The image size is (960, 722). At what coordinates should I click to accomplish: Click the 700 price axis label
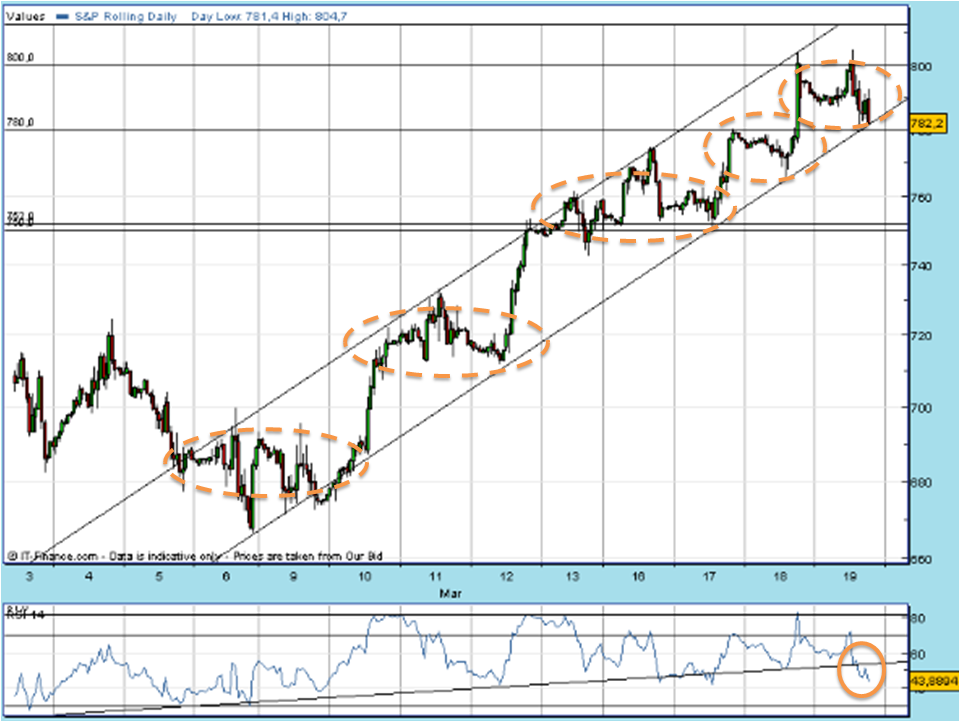(x=921, y=408)
